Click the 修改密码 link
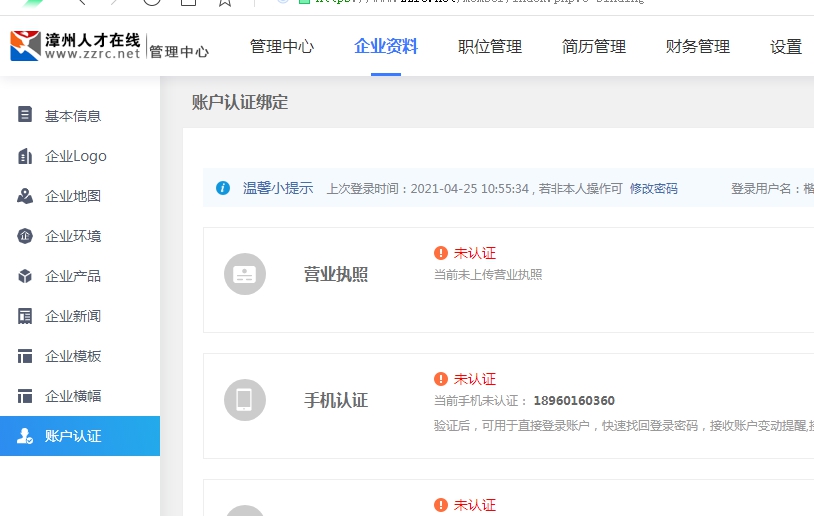The width and height of the screenshot is (814, 516). pos(653,188)
